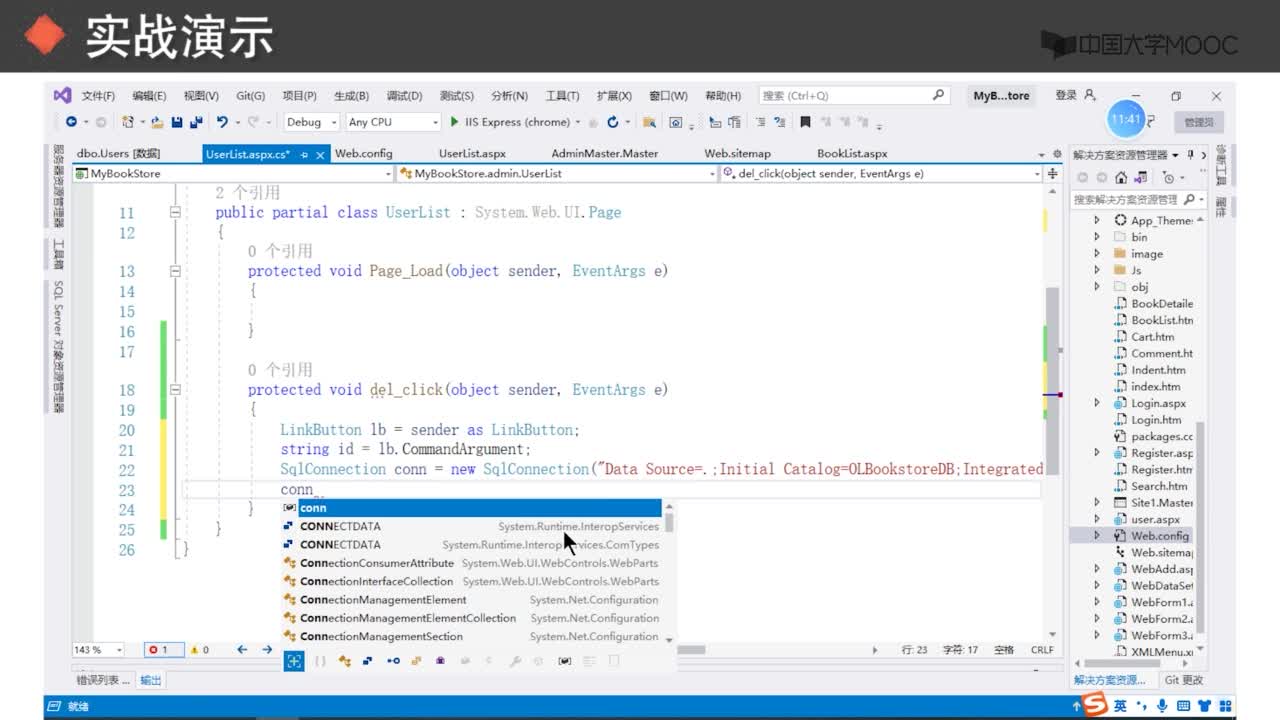Viewport: 1280px width, 720px height.
Task: Navigate backward with the back arrow toolbar icon
Action: click(71, 122)
